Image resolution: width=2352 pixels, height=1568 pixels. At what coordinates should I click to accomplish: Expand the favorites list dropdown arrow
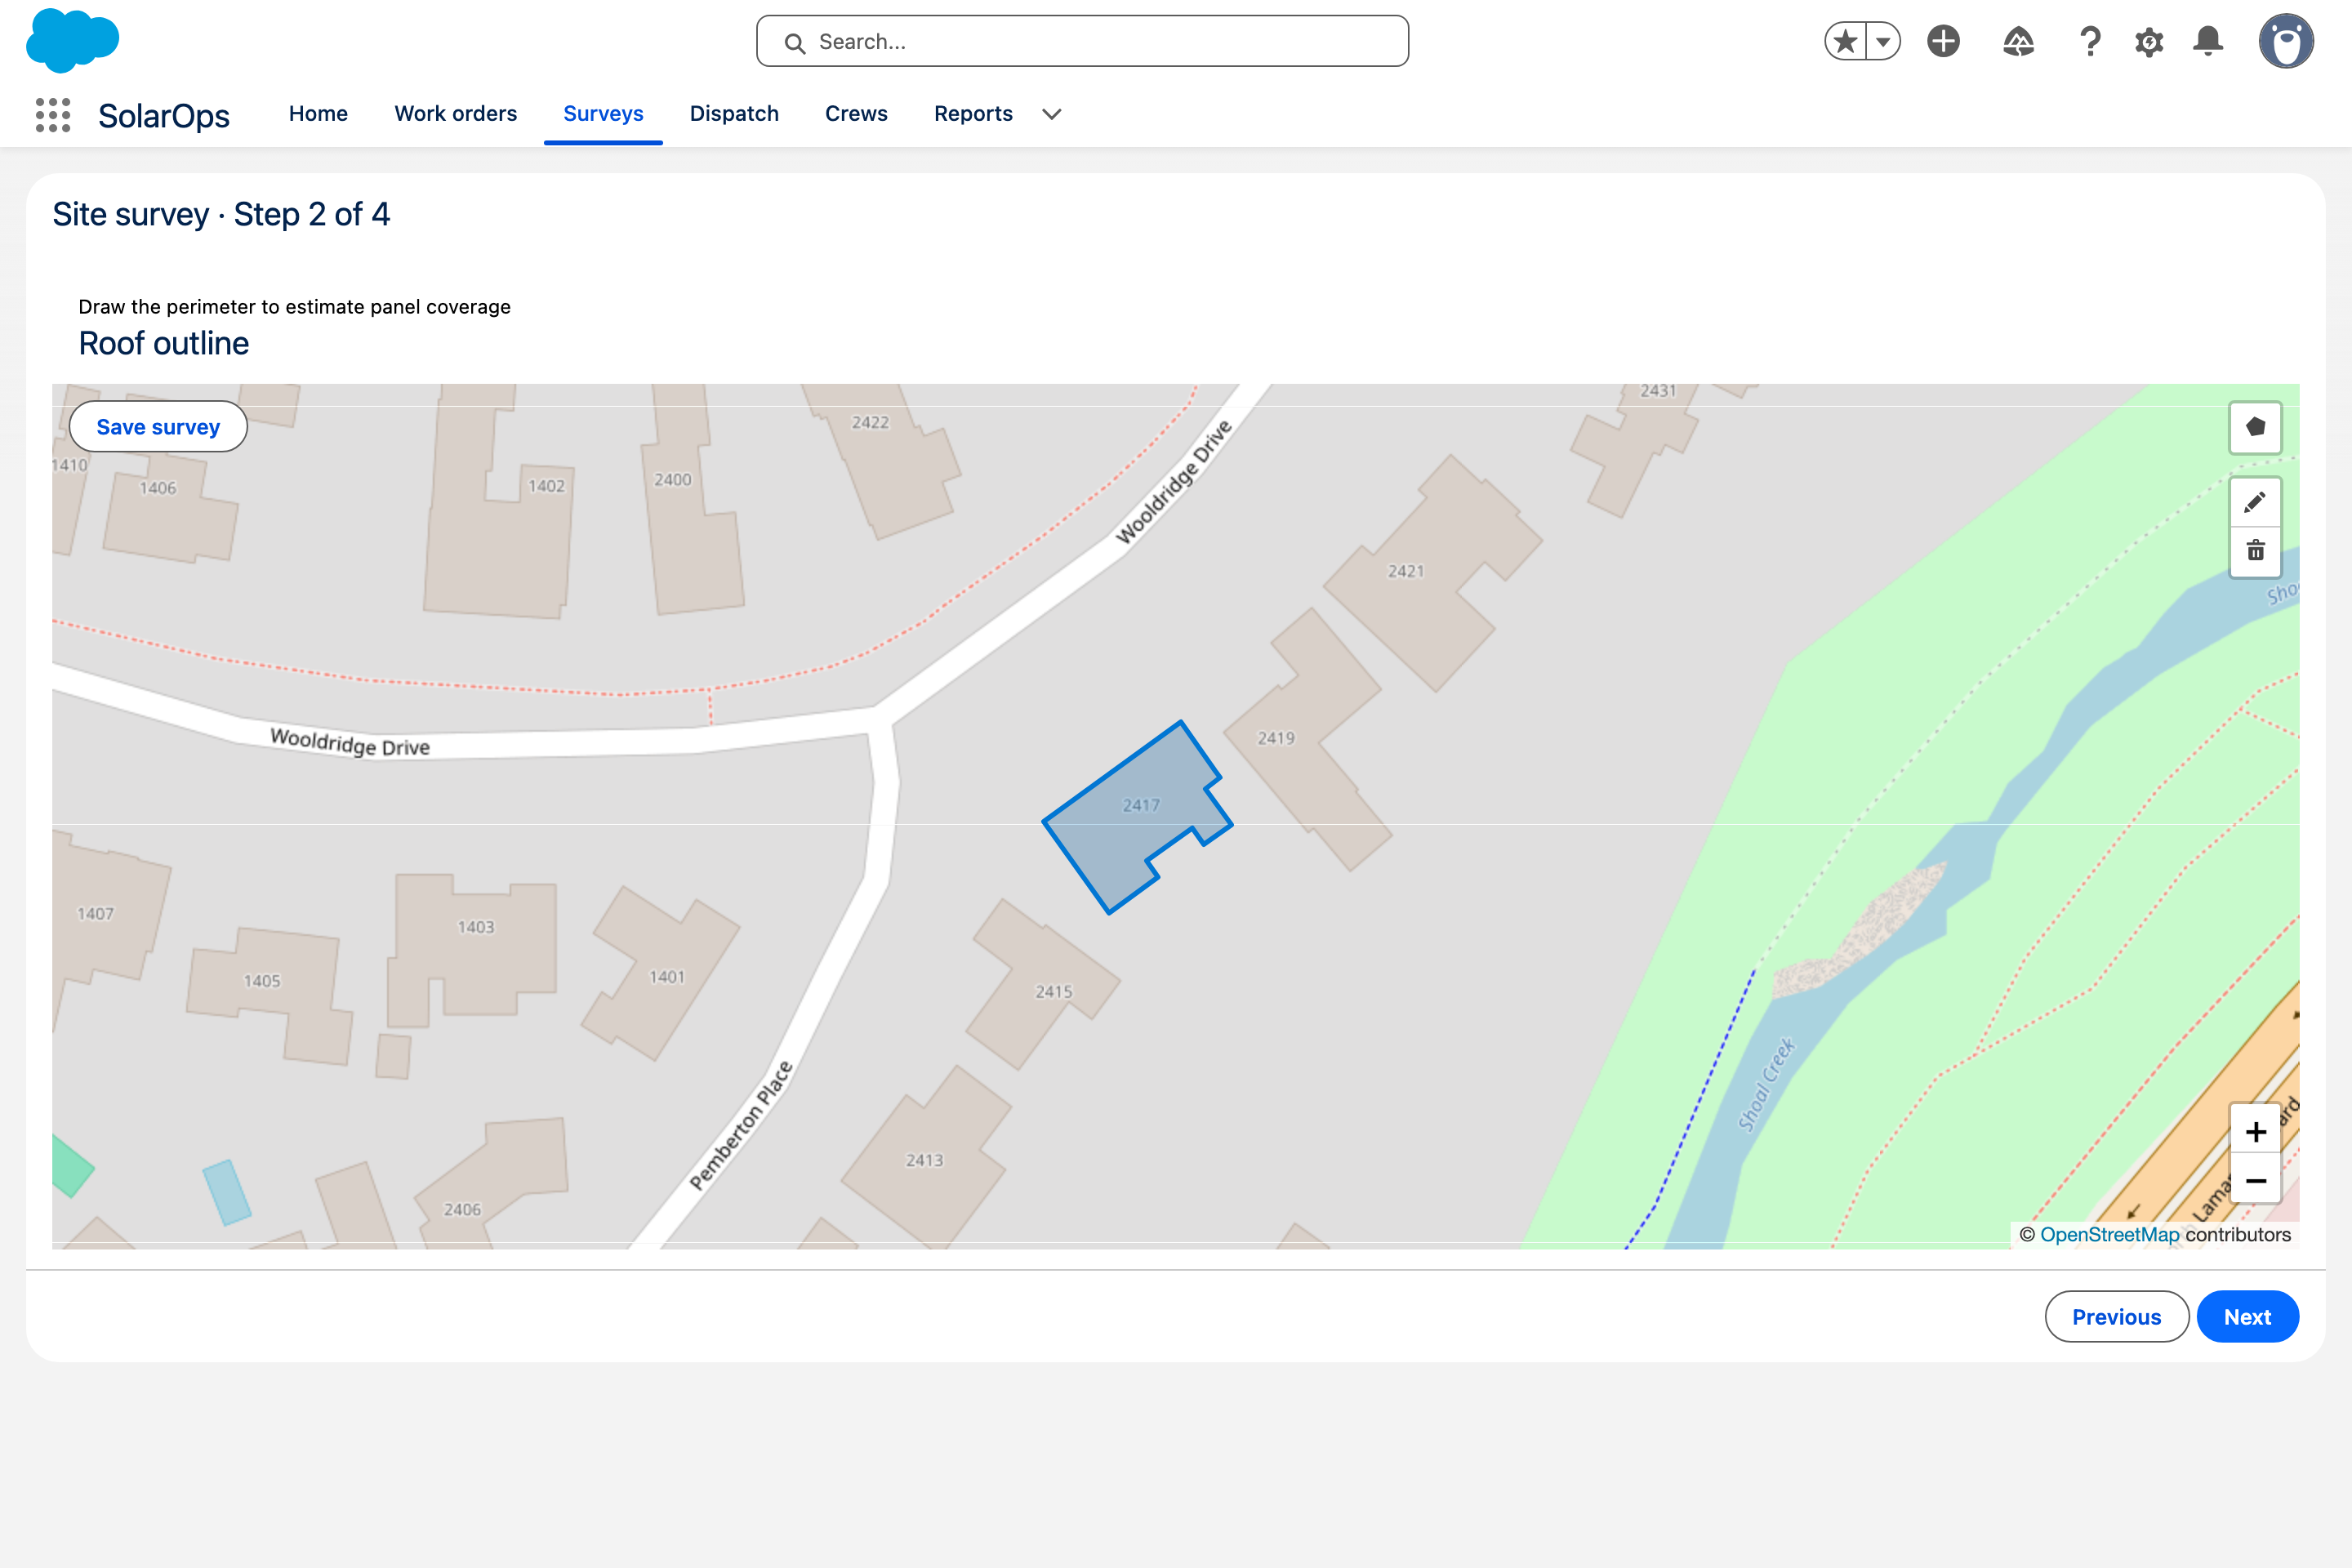(x=1883, y=41)
